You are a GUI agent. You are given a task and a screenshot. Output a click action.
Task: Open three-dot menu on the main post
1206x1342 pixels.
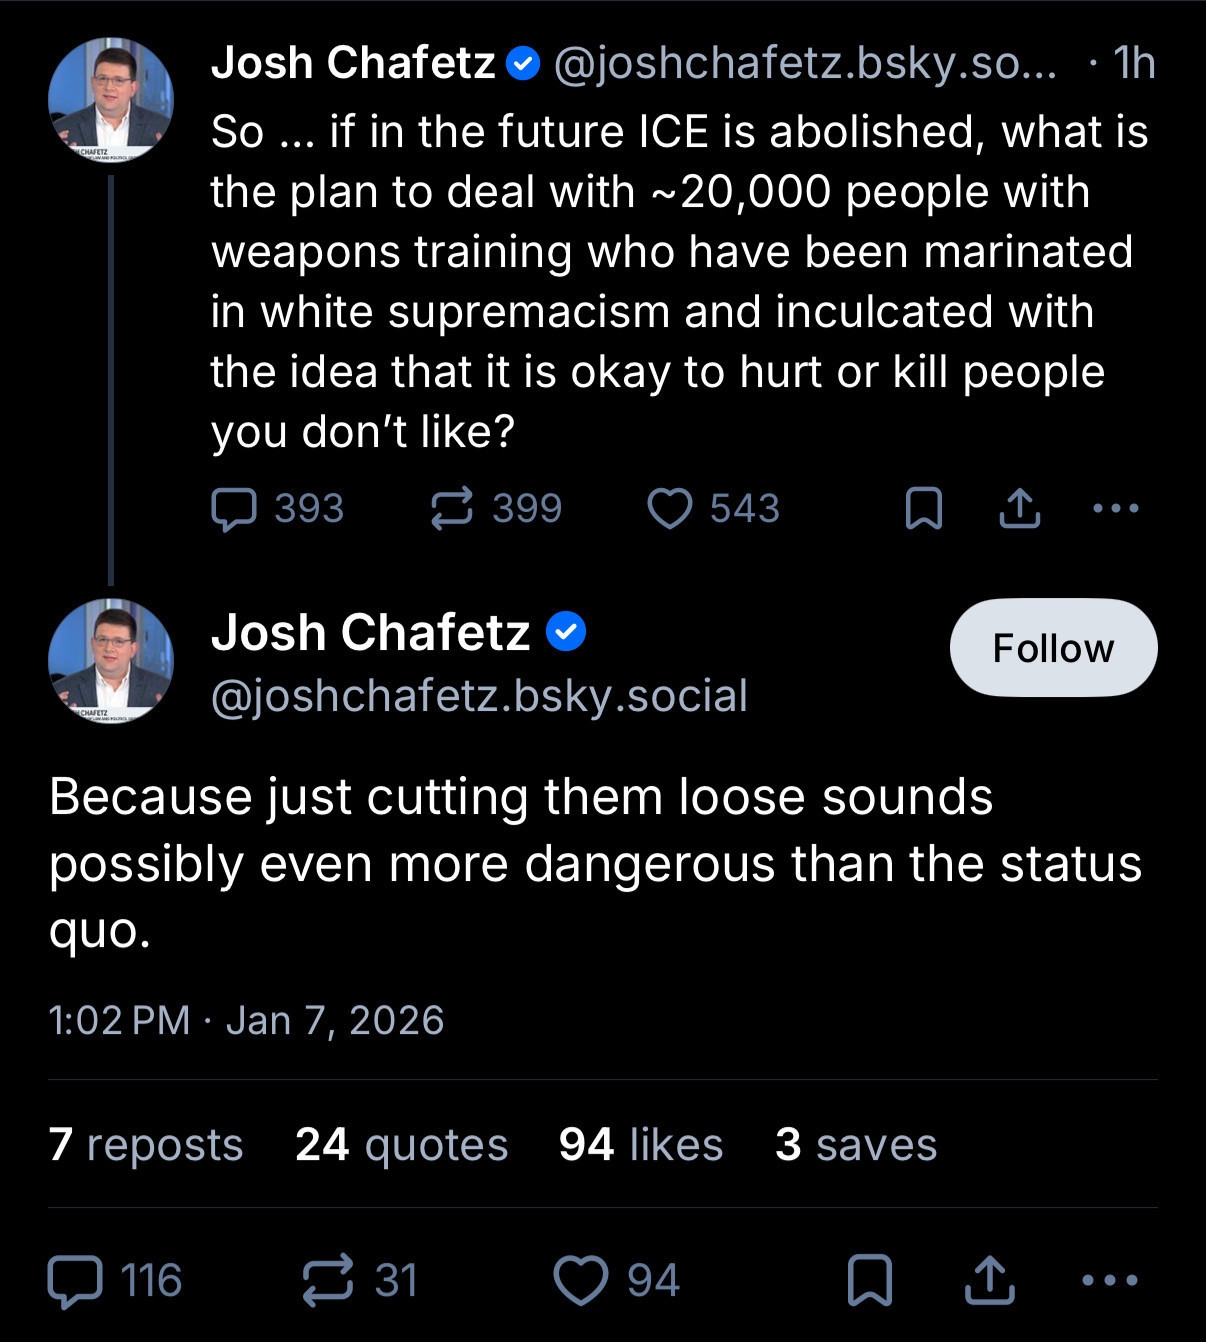(1110, 1280)
